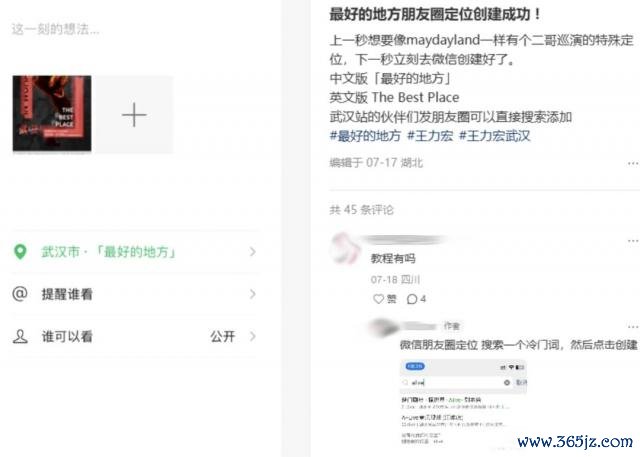This screenshot has width=640, height=457.
Task: Expand the 提醒谁看 row chevron
Action: 253,294
